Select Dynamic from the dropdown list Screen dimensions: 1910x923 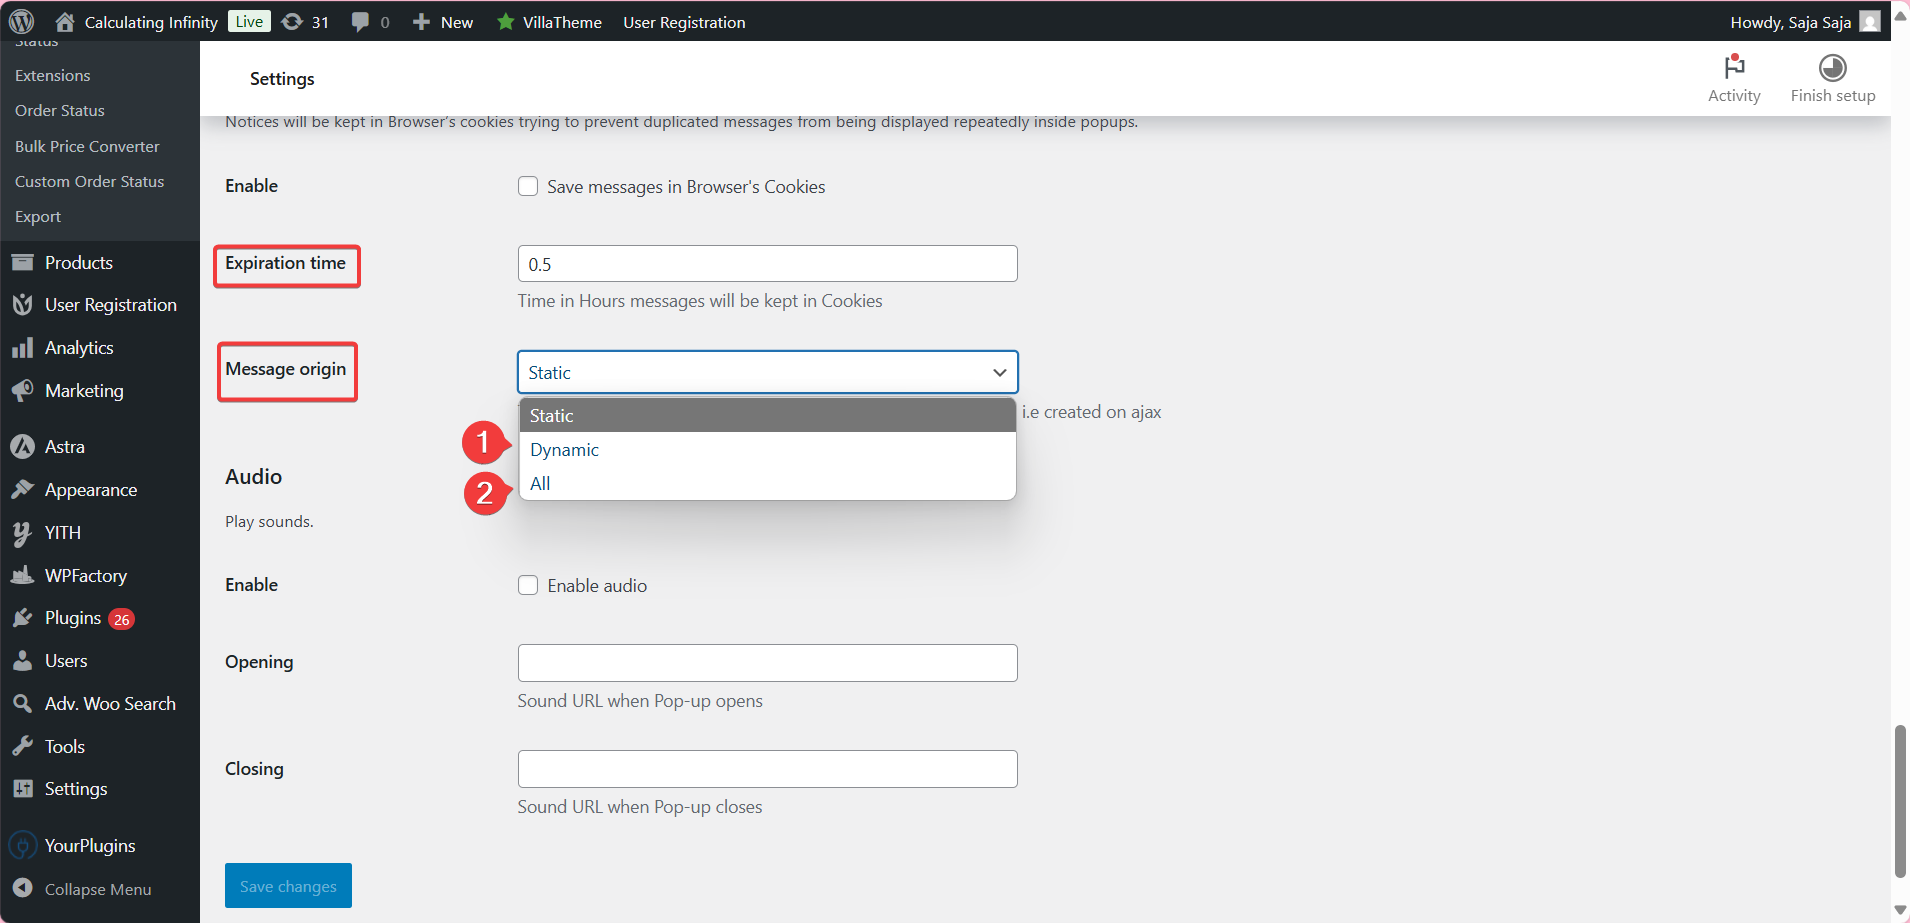pos(565,450)
